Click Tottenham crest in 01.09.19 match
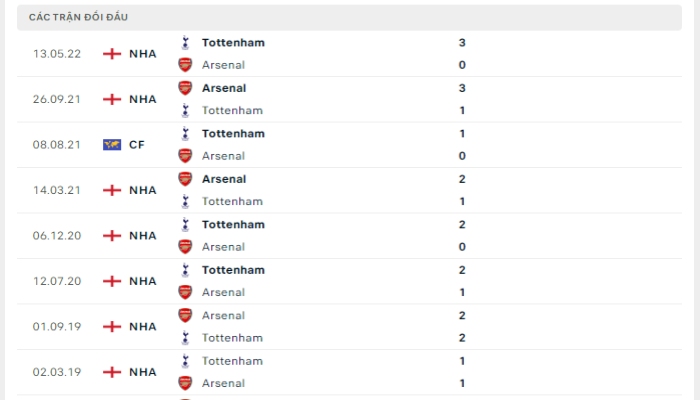This screenshot has width=700, height=400. click(x=185, y=338)
